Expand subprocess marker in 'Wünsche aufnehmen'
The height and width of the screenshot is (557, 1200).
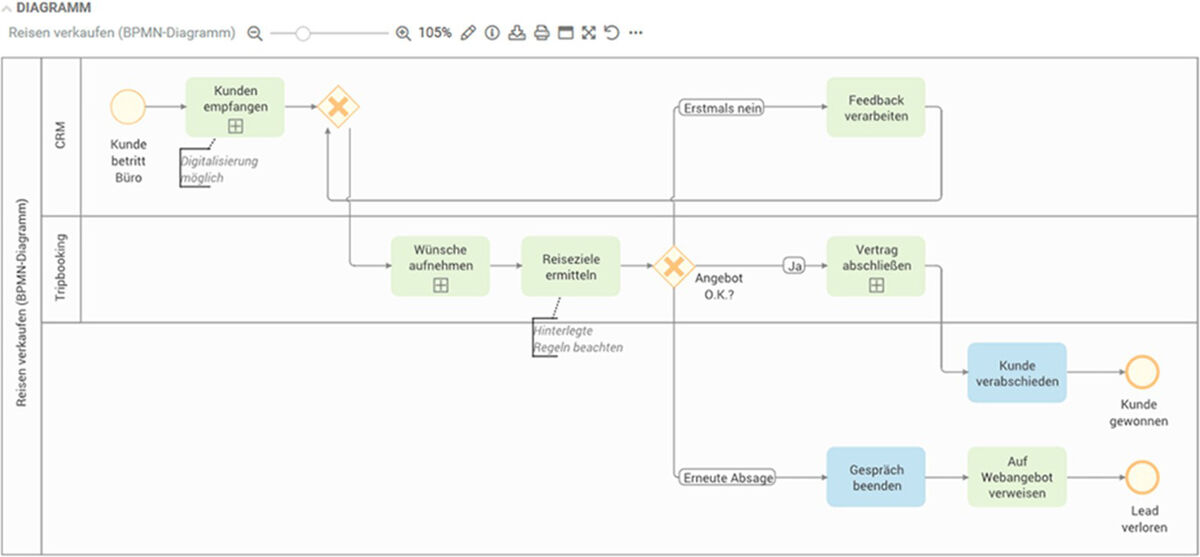[440, 285]
